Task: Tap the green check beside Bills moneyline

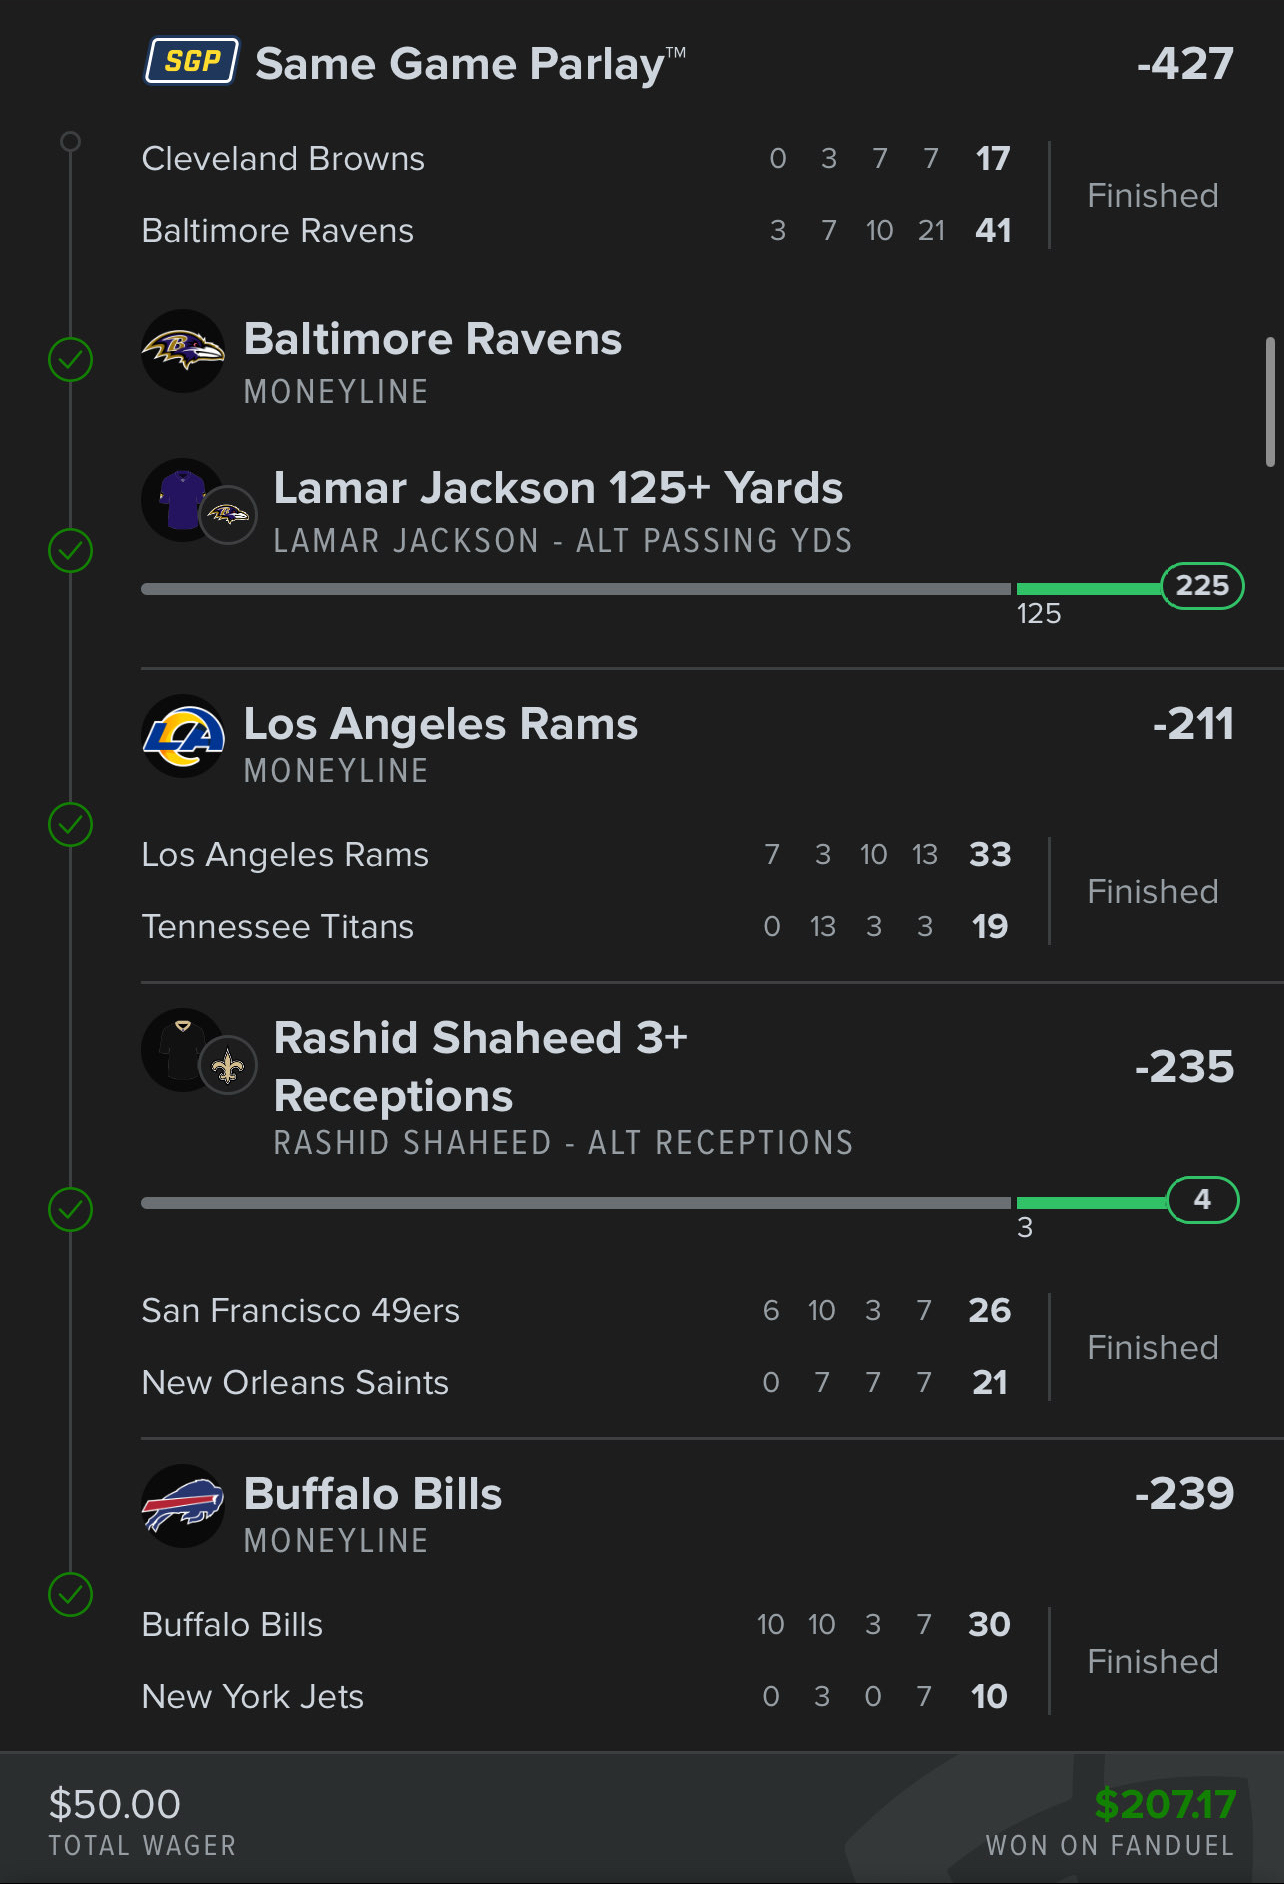Action: (70, 1594)
